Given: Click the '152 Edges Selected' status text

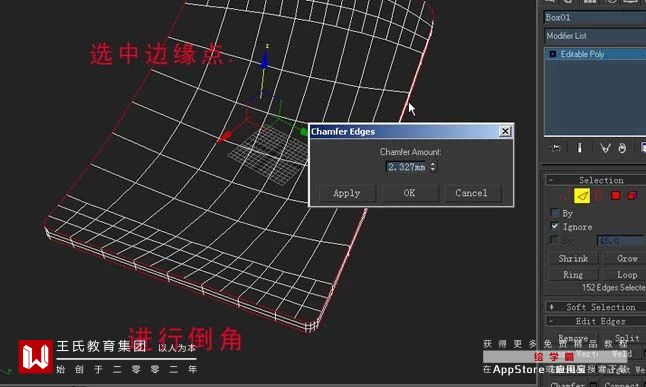Looking at the screenshot, I should point(613,288).
